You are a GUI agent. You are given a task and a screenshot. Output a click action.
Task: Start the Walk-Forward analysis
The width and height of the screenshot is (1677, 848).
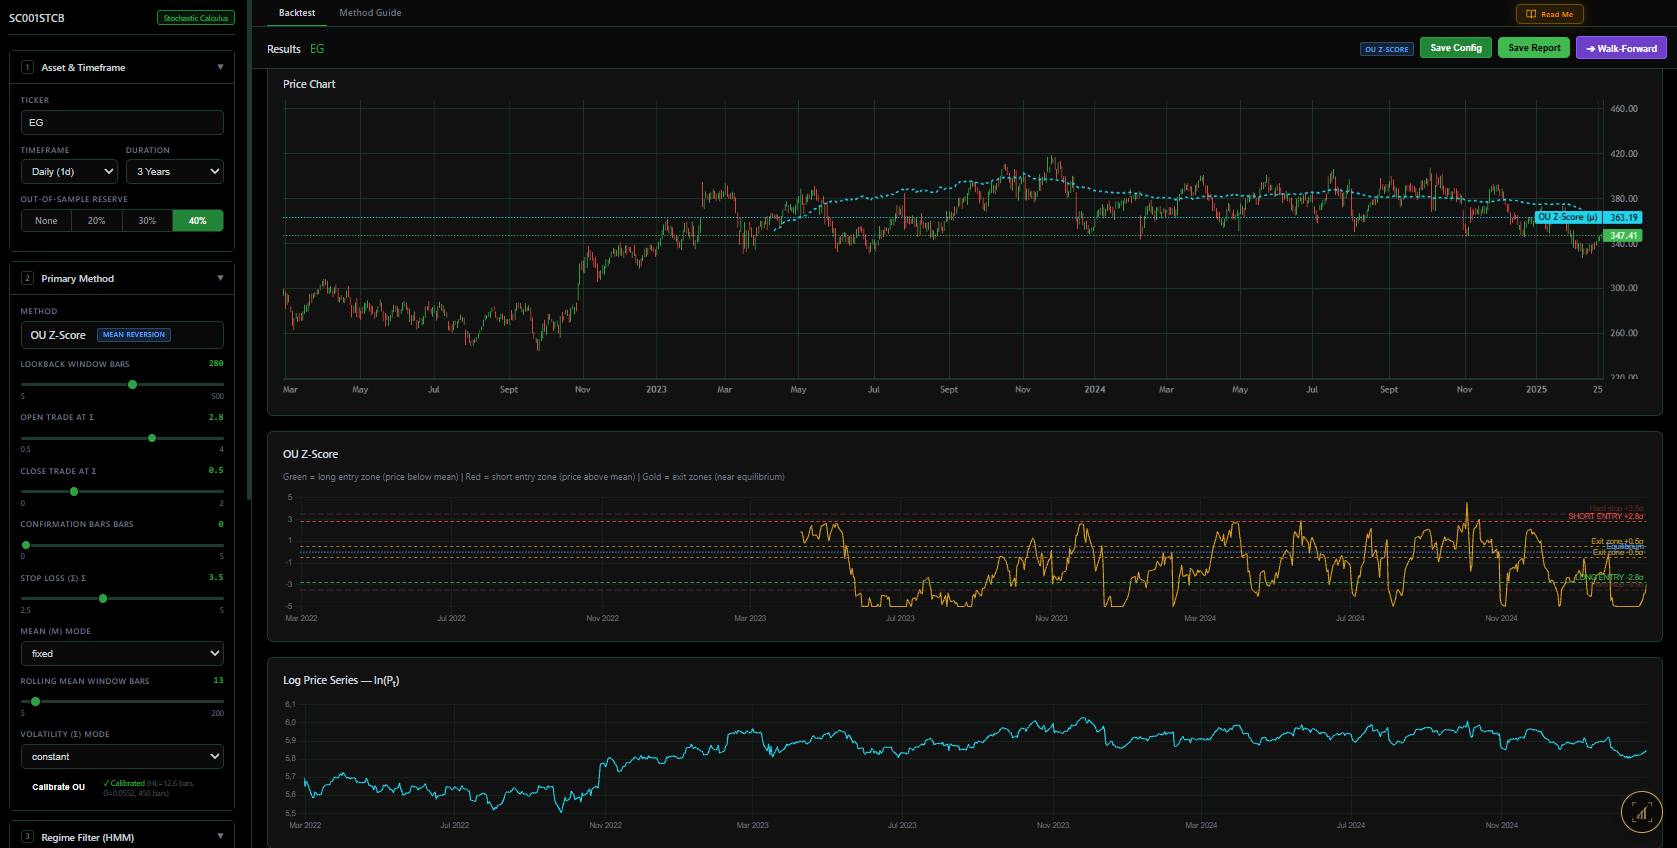click(x=1621, y=48)
